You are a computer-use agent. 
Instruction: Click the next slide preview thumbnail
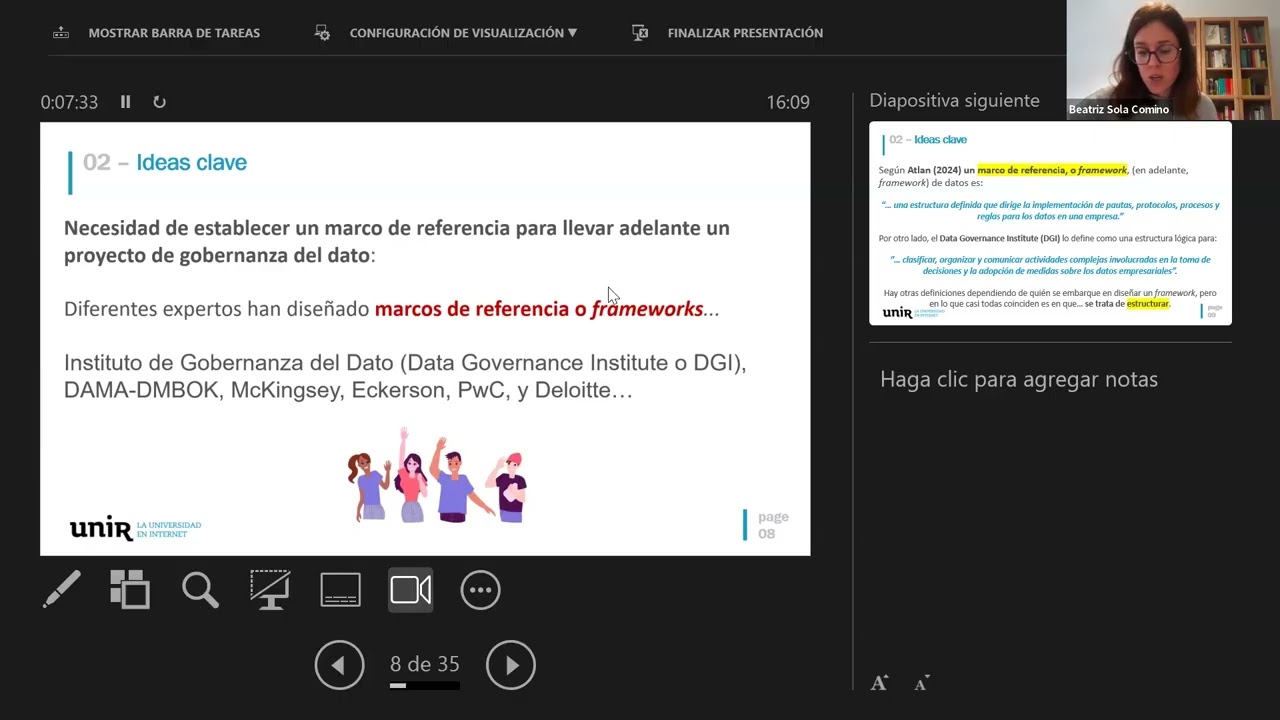[1050, 223]
